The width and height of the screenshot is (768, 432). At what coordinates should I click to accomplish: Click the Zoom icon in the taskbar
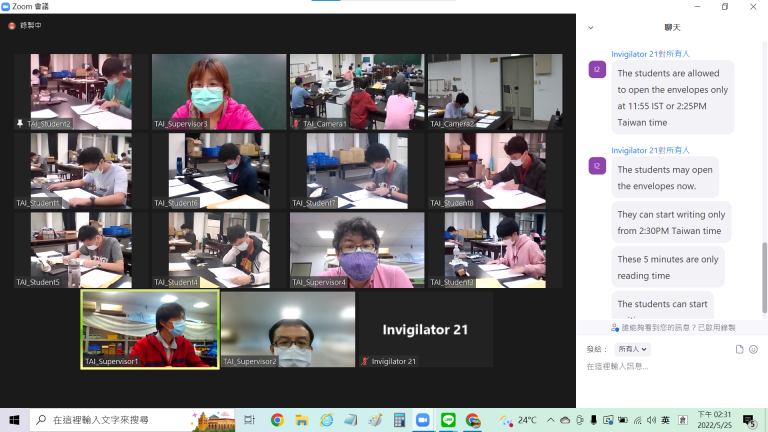coord(423,420)
